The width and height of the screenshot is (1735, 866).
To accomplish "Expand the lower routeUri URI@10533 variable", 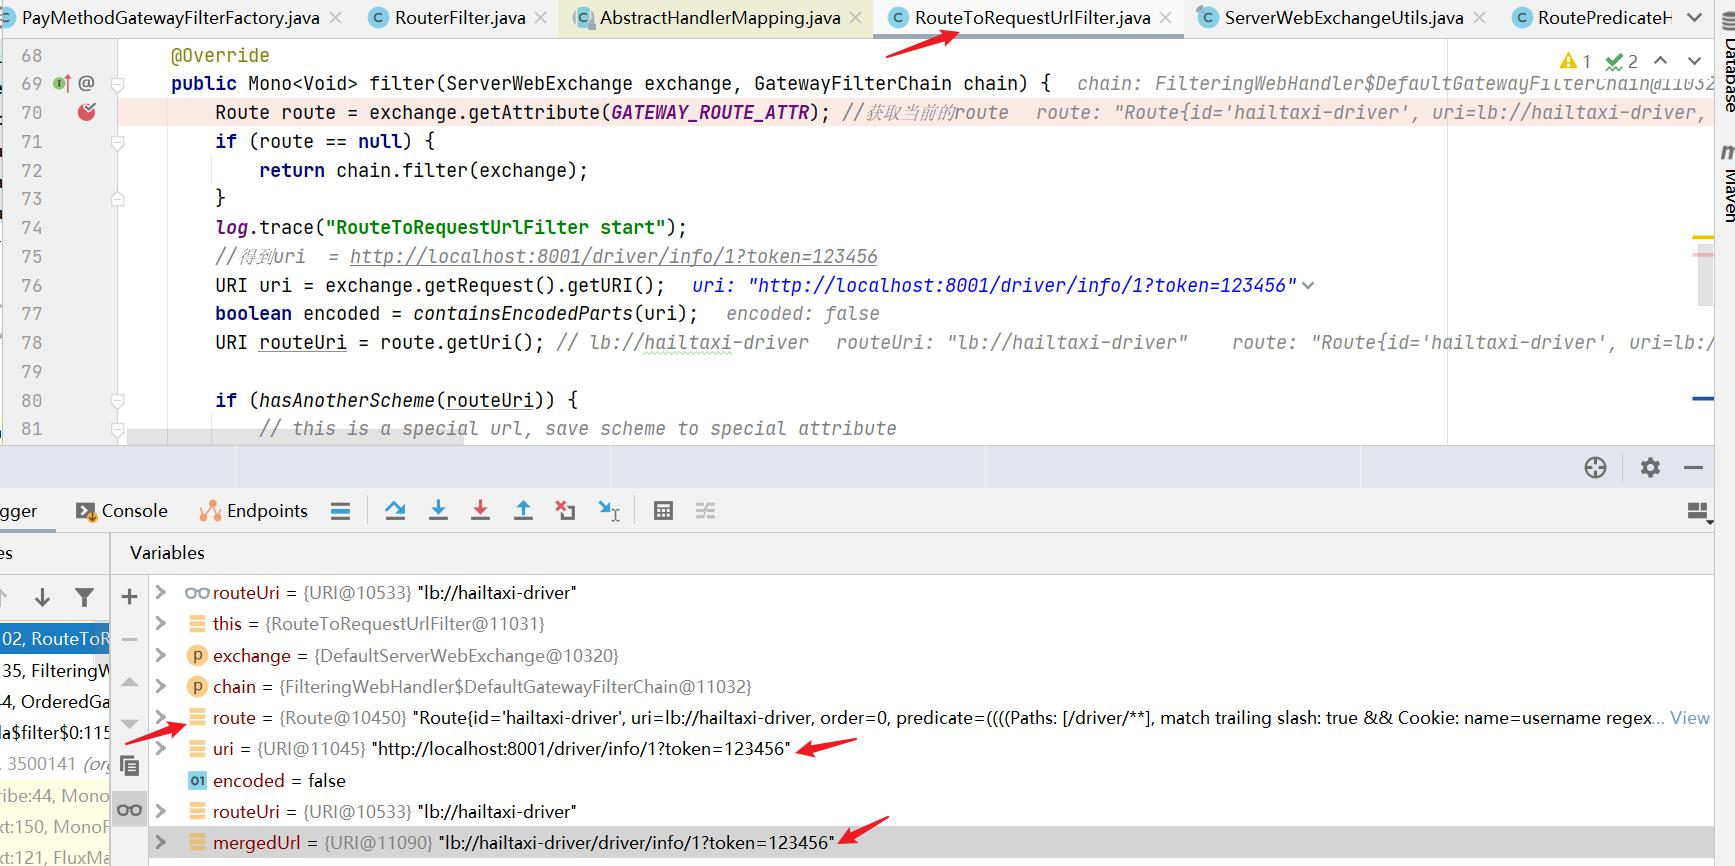I will pyautogui.click(x=160, y=812).
